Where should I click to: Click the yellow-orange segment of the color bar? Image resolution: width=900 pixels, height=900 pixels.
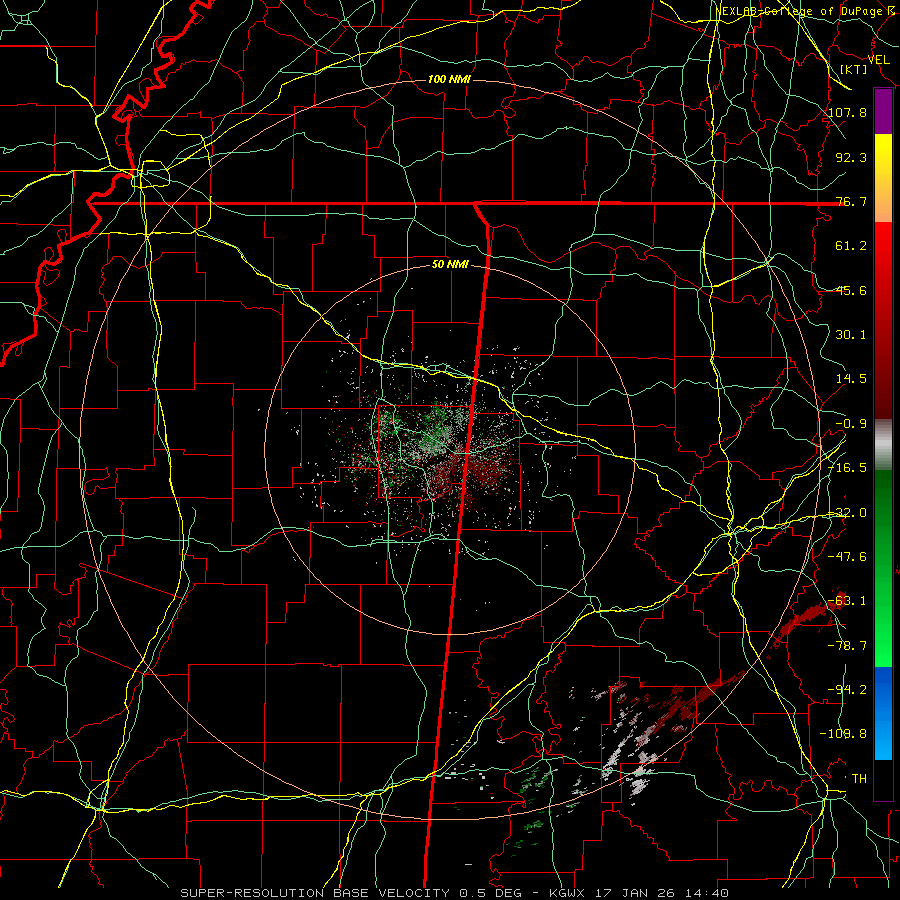point(883,178)
